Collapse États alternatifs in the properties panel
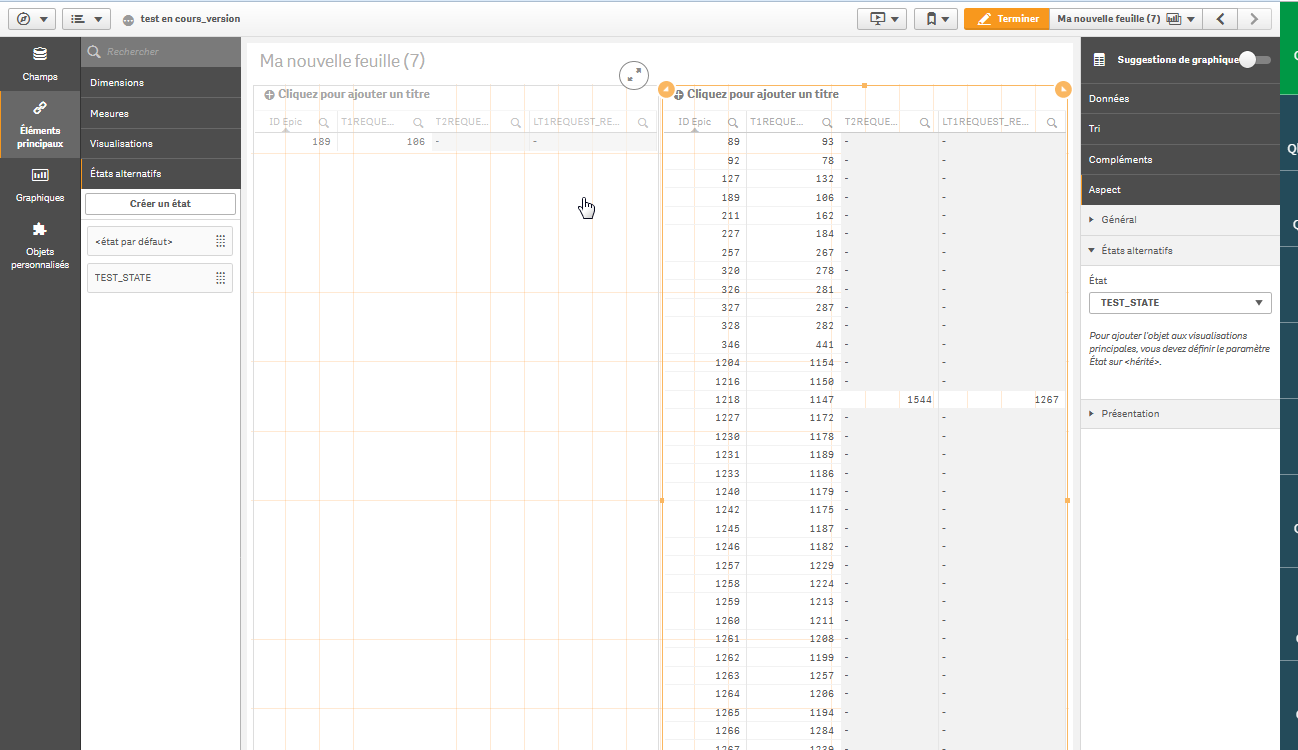This screenshot has width=1298, height=750. [x=1180, y=251]
